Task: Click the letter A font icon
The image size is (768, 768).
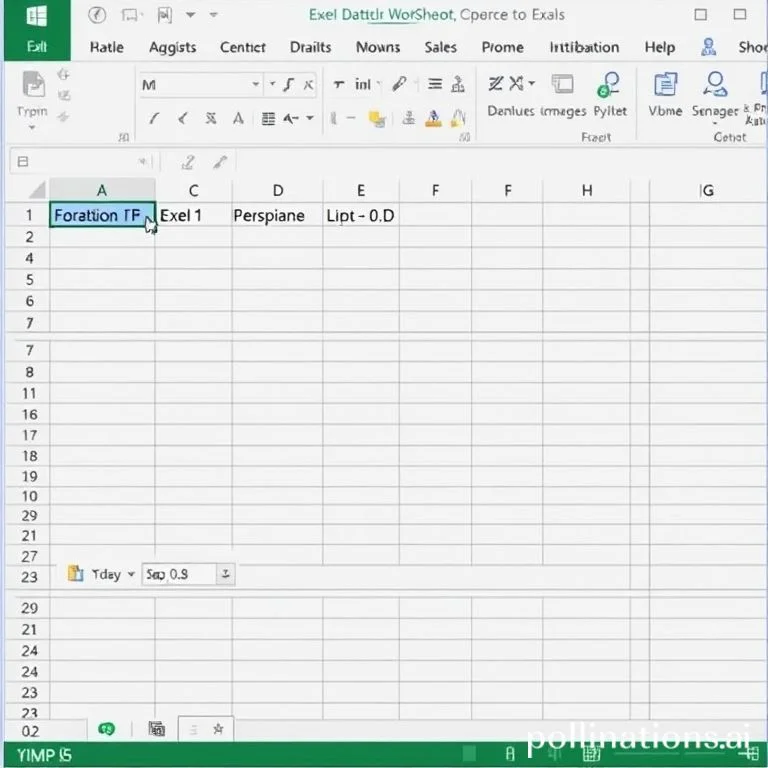Action: tap(238, 118)
